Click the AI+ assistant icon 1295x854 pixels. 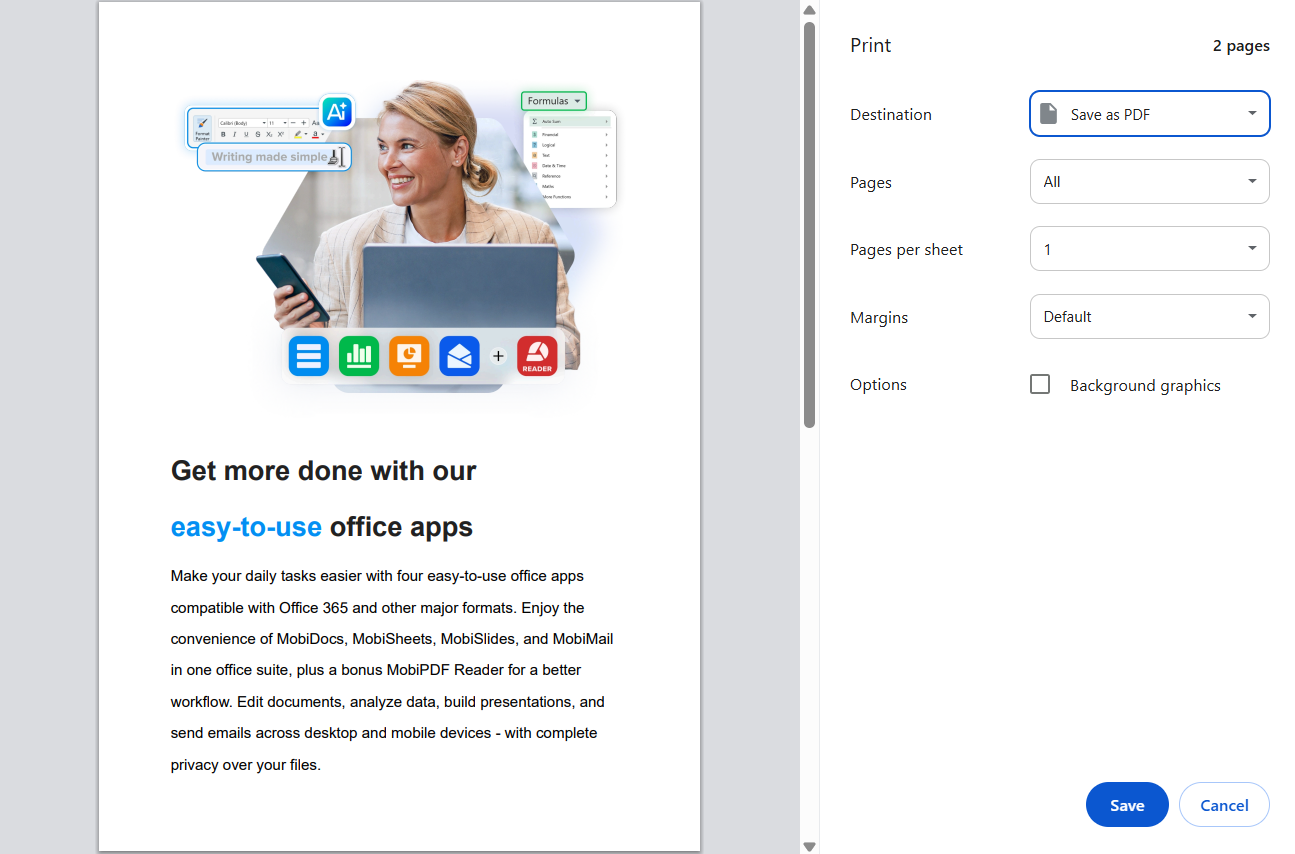(336, 112)
